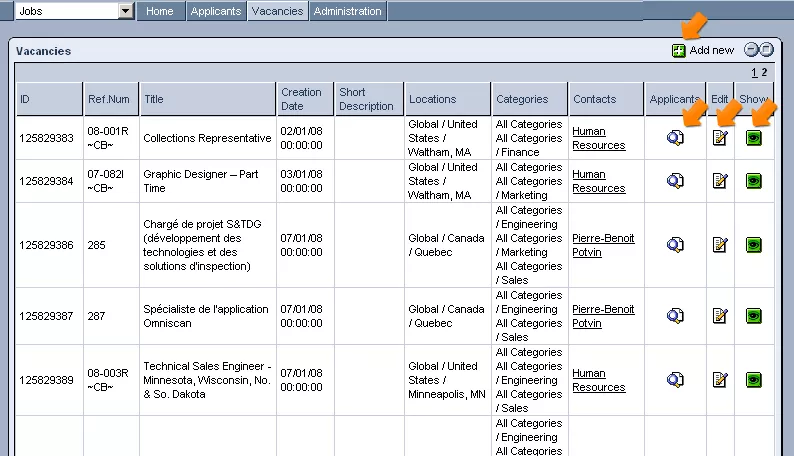Expand the Vacancies panel with square button
This screenshot has height=456, width=794.
coord(766,49)
